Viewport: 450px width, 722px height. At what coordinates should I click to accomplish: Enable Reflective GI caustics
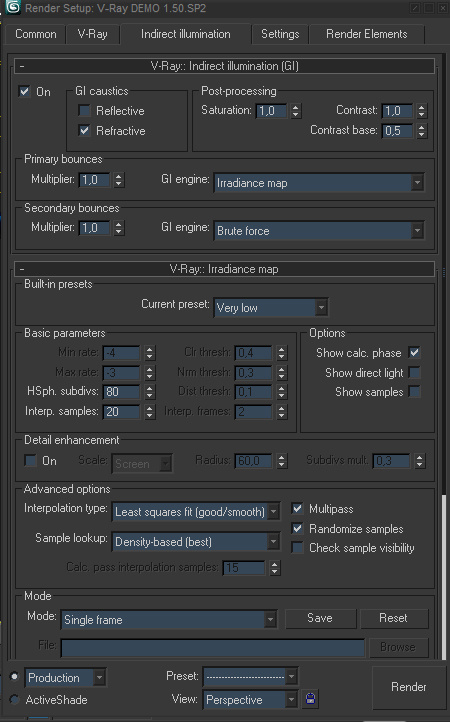(84, 111)
